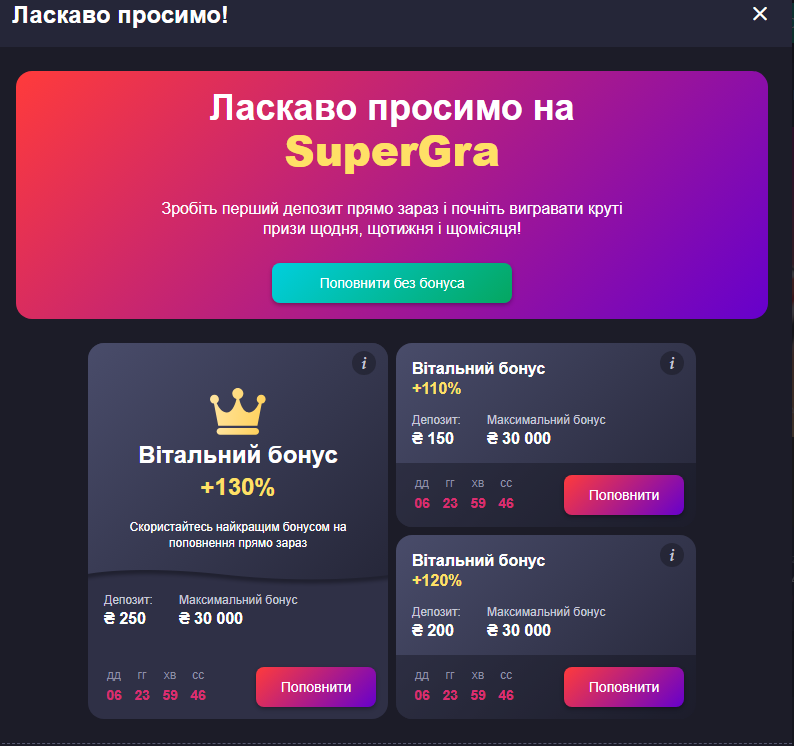Open info icon on +120% bonus card
Viewport: 794px width, 746px height.
click(671, 555)
